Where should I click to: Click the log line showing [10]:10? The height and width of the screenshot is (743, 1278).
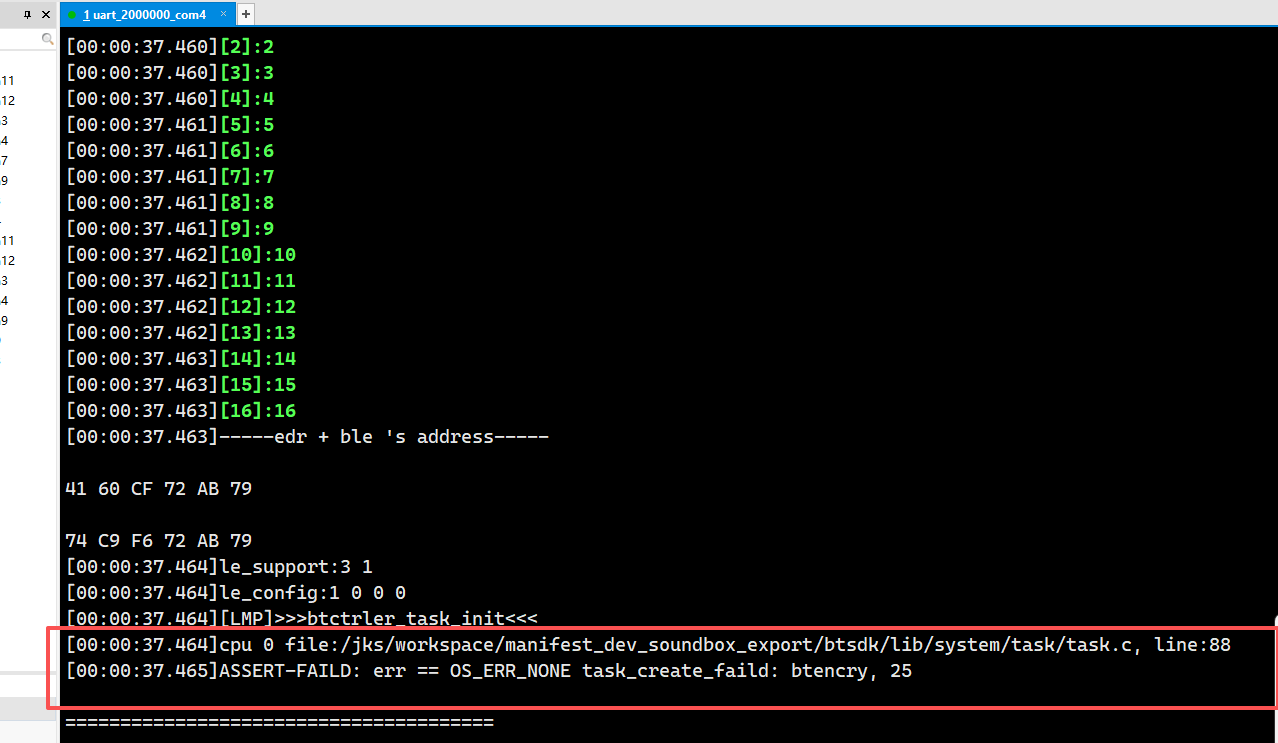point(181,255)
